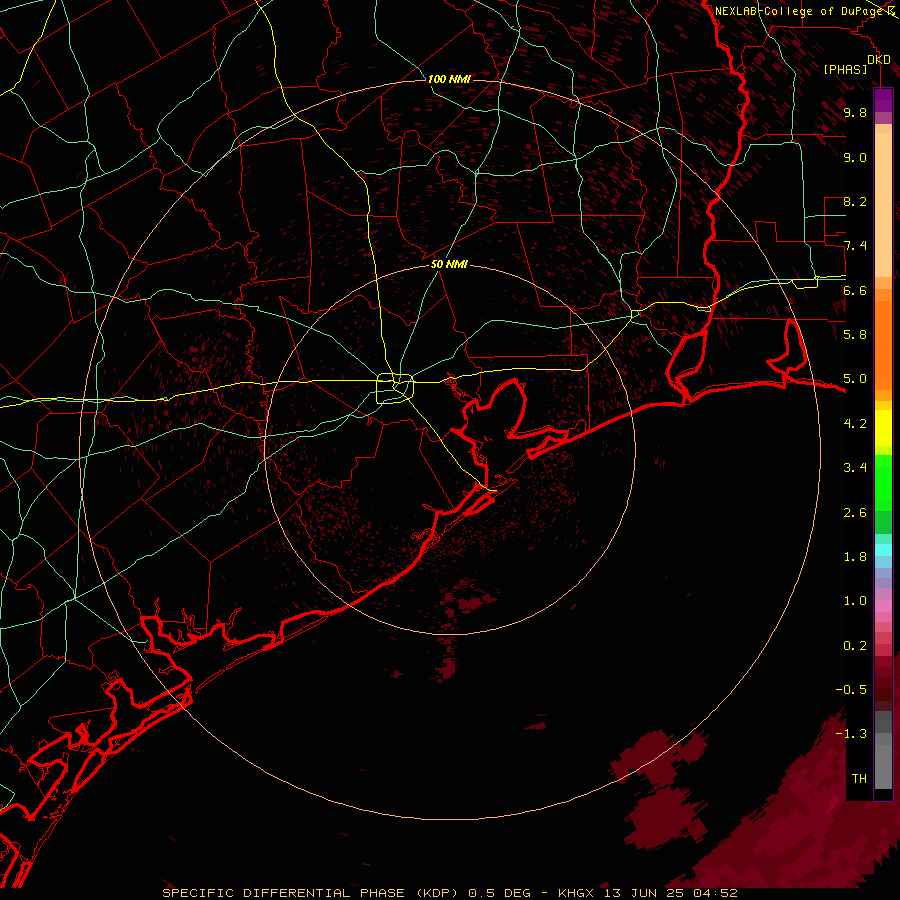The image size is (900, 900).
Task: Click the 13 JUN 25 04:52 timestamp
Action: tap(670, 893)
